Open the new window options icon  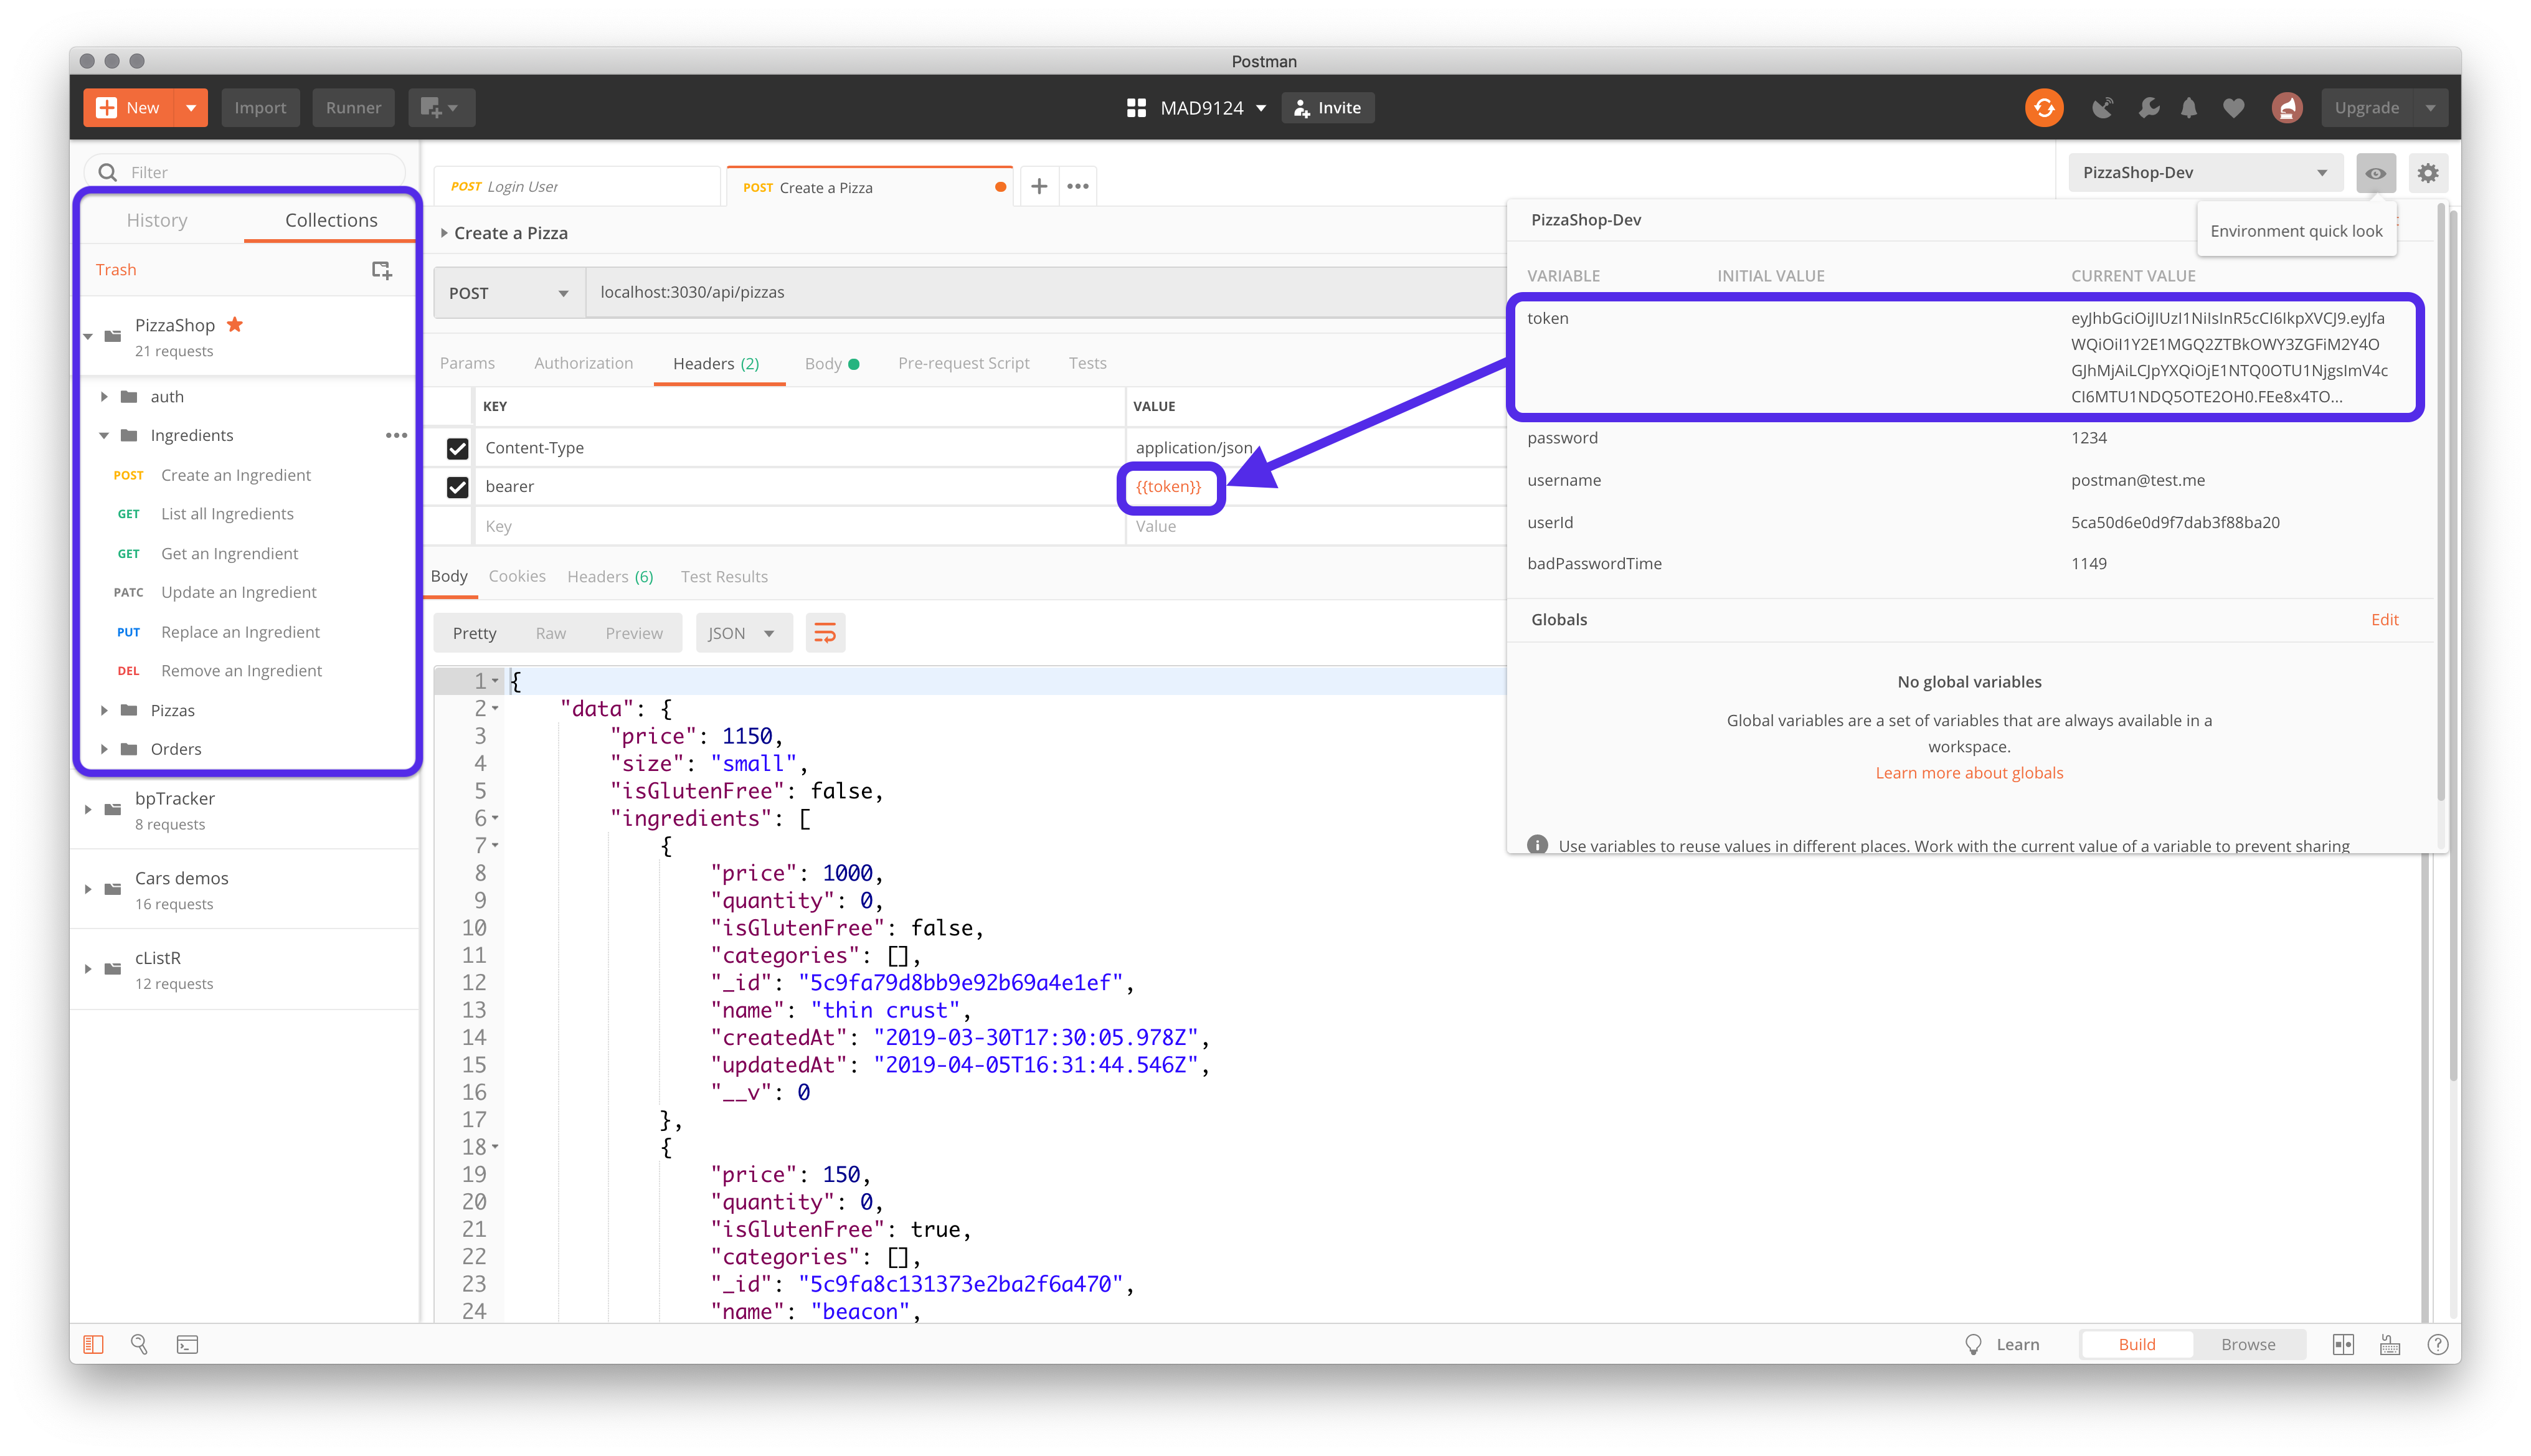pyautogui.click(x=440, y=107)
